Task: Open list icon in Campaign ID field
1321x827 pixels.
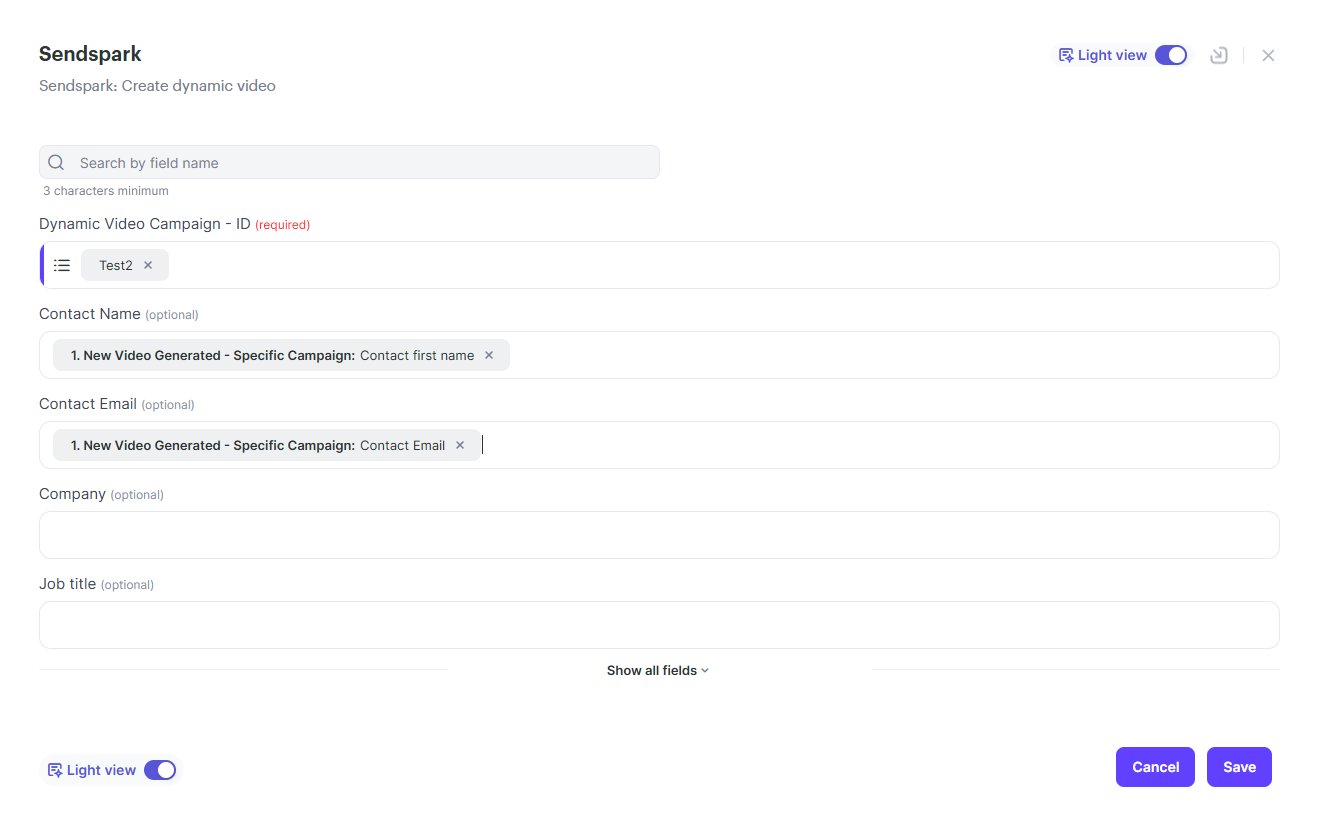Action: pyautogui.click(x=62, y=265)
